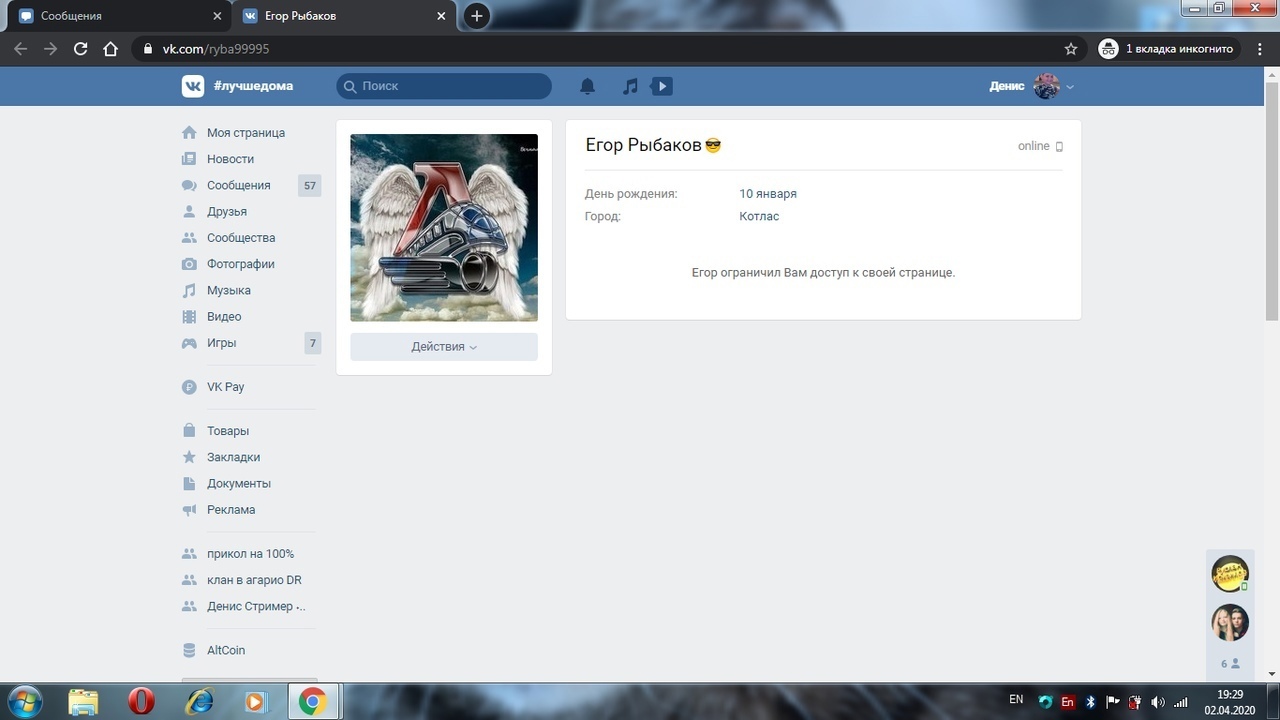The width and height of the screenshot is (1280, 720).
Task: Click the video player icon in header
Action: tap(661, 87)
